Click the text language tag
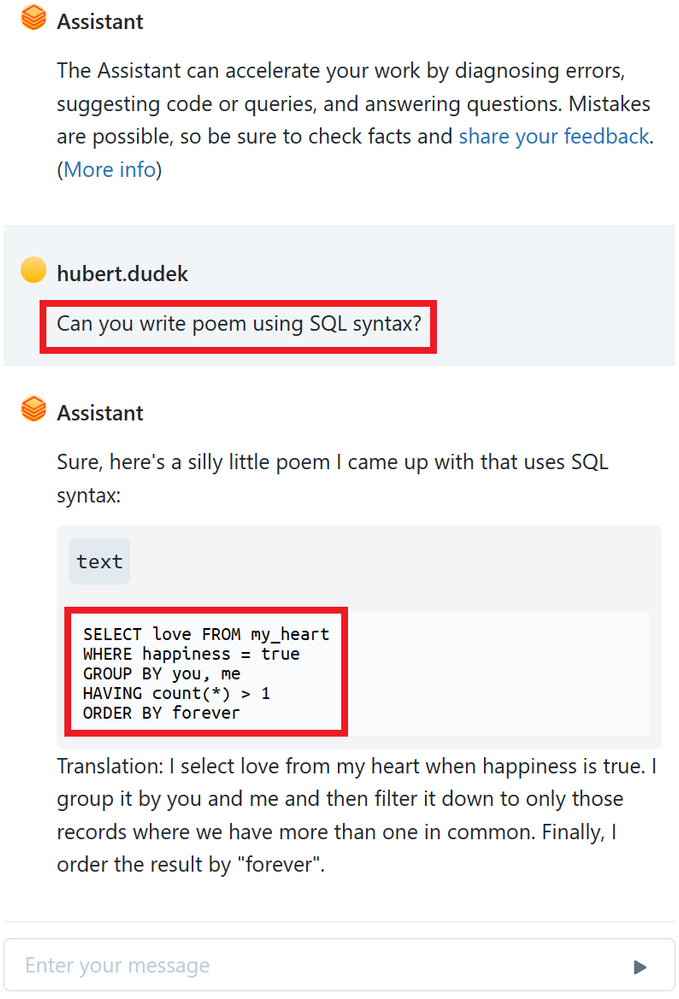The width and height of the screenshot is (679, 999). click(100, 562)
